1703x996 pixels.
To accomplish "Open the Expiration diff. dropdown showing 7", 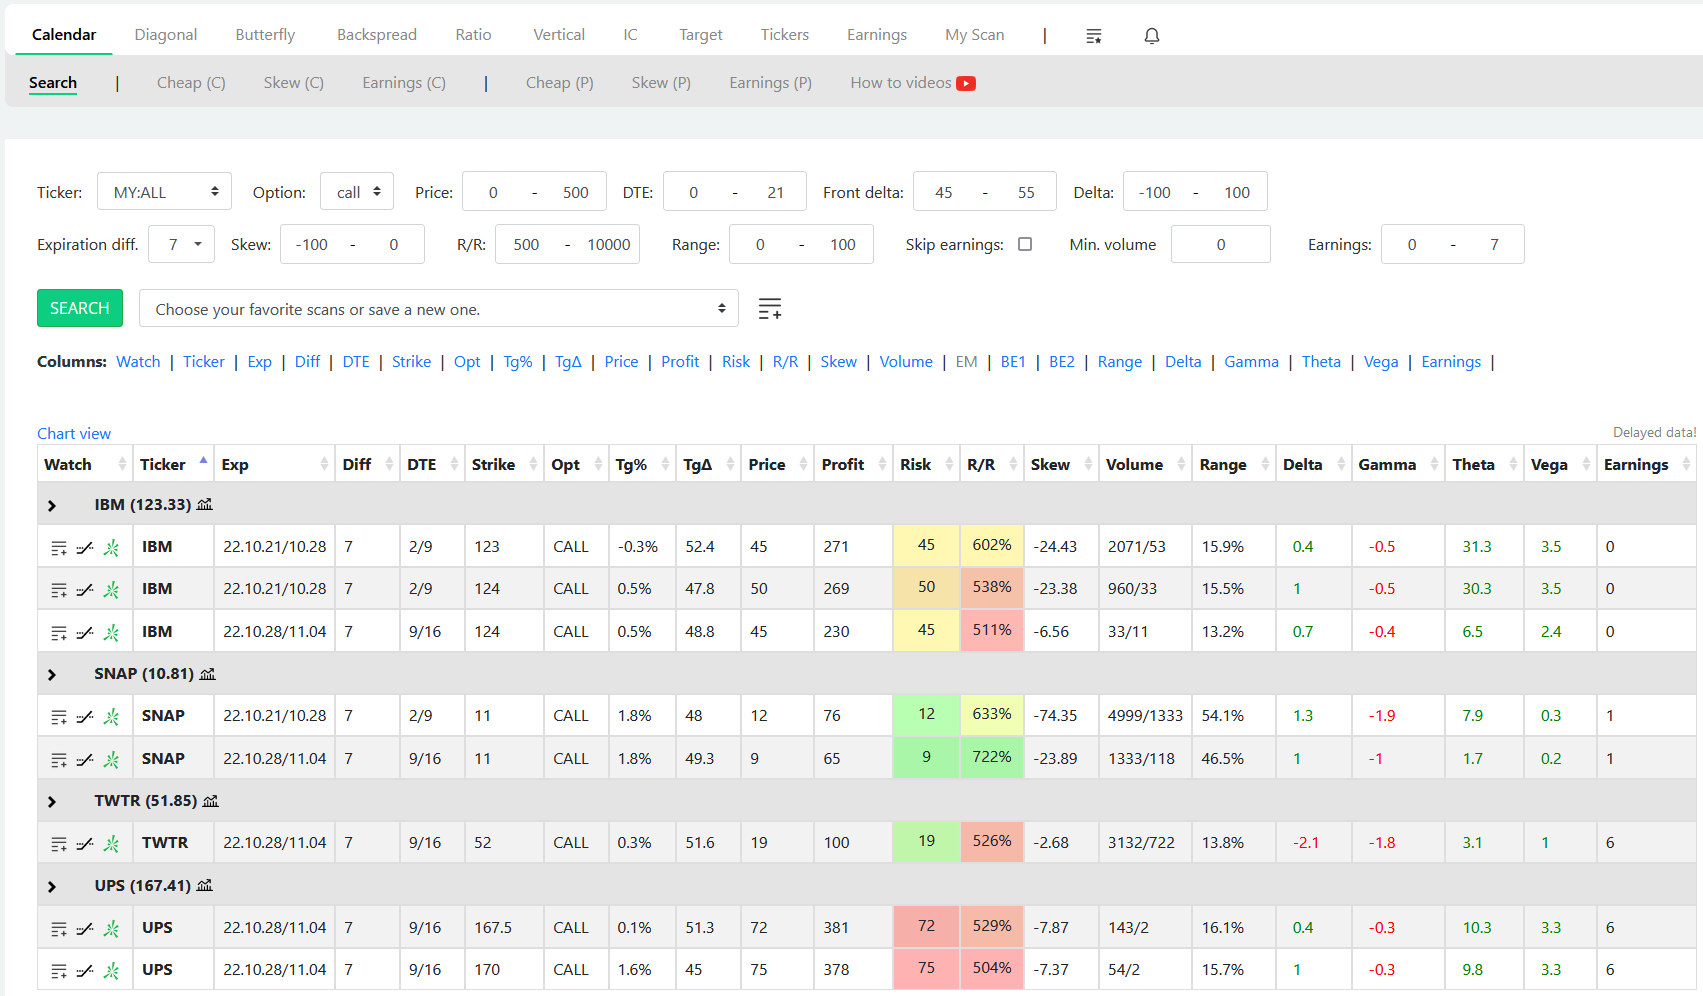I will click(181, 244).
